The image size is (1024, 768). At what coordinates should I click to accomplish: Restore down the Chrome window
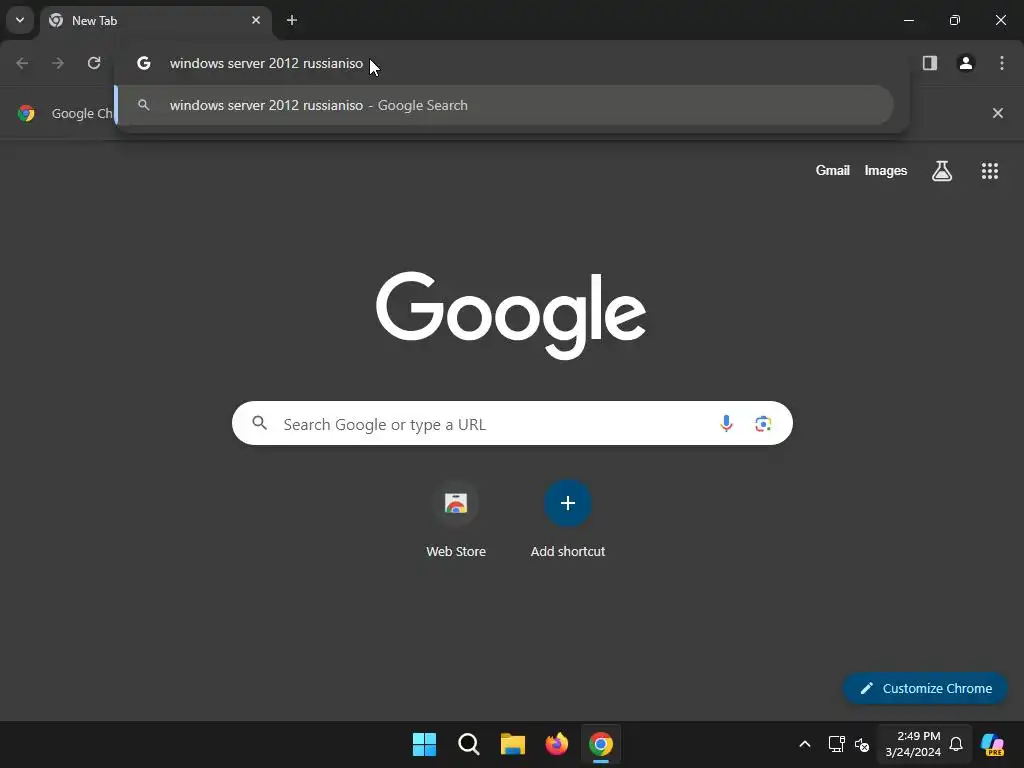[x=955, y=20]
